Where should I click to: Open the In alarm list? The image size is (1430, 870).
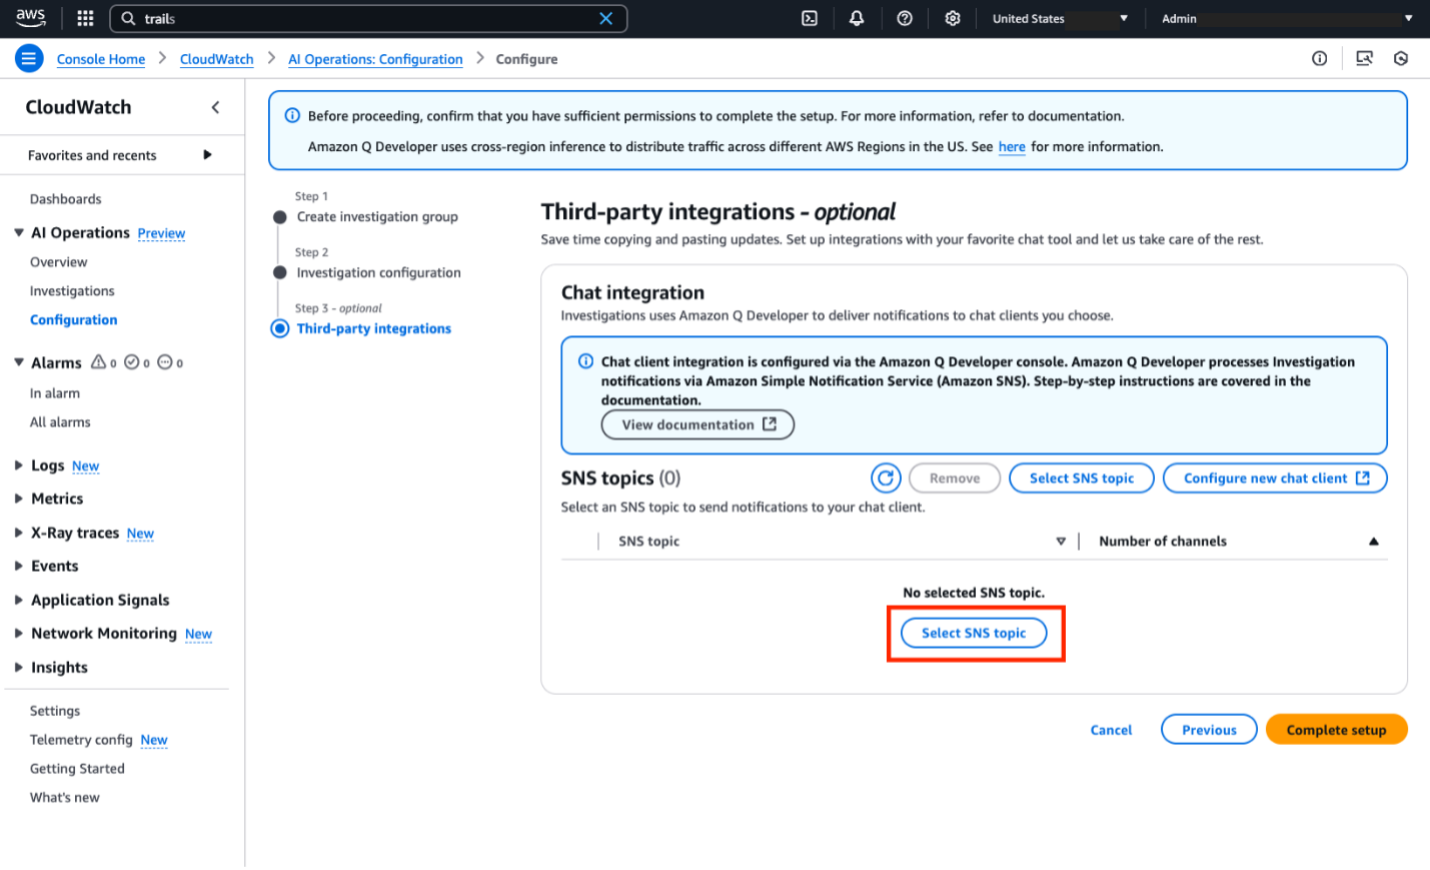[x=55, y=393]
